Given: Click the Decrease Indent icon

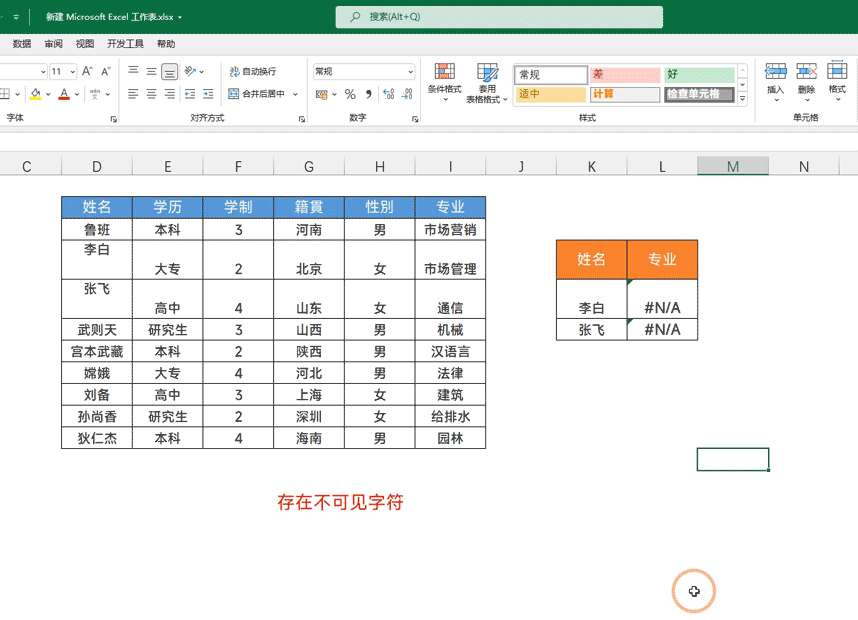Looking at the screenshot, I should point(190,94).
